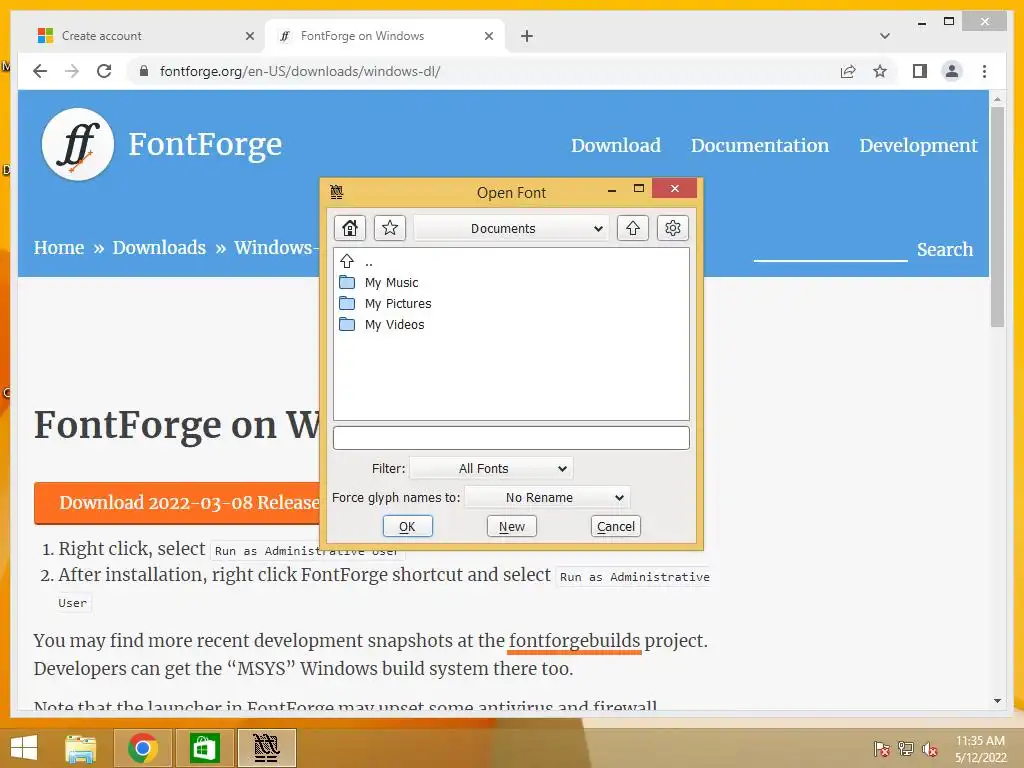Go back in Chrome
The height and width of the screenshot is (768, 1024).
click(x=40, y=71)
